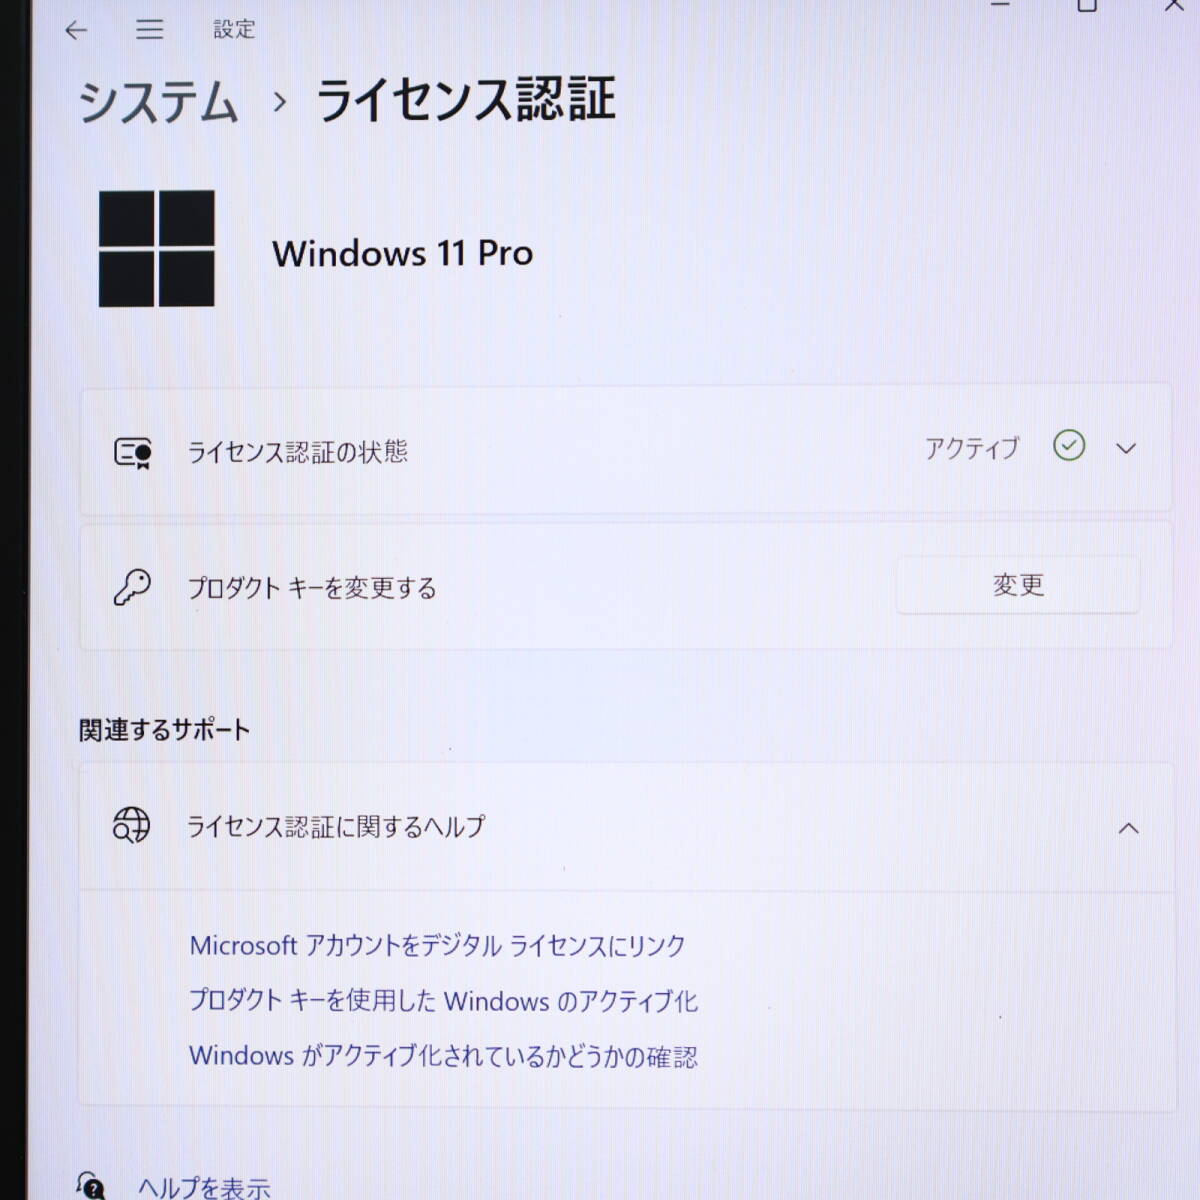Click the ライセンス認証 page title
1200x1200 pixels.
click(466, 100)
